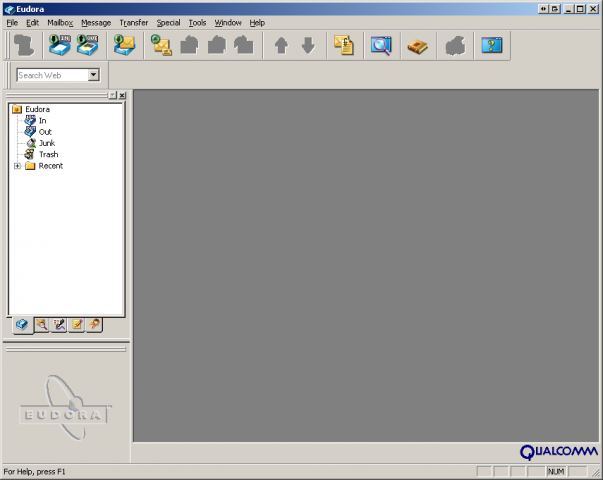Minimize the Eudora window
This screenshot has width=603, height=480.
[570, 9]
